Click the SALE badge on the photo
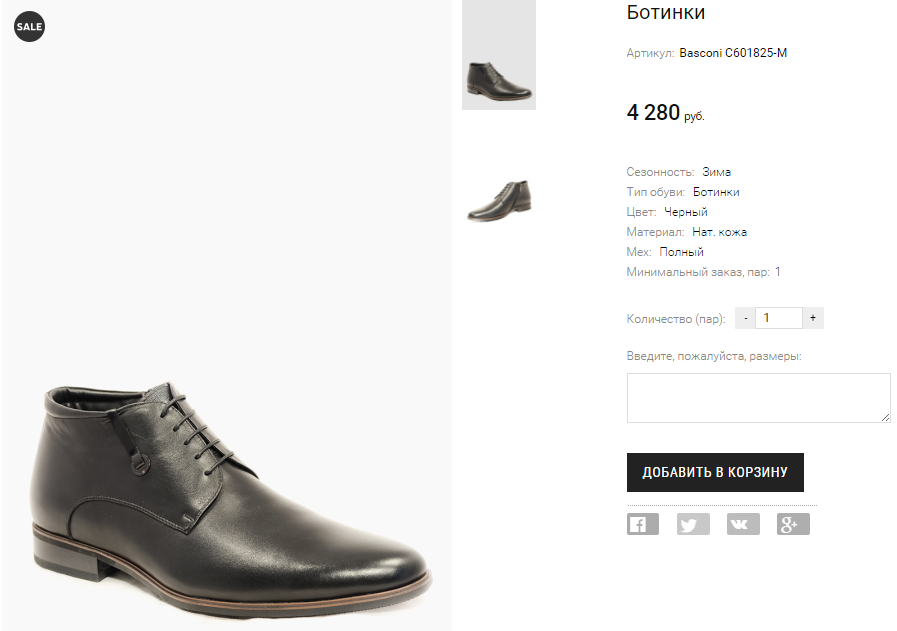Viewport: 897px width, 631px height. click(x=29, y=26)
